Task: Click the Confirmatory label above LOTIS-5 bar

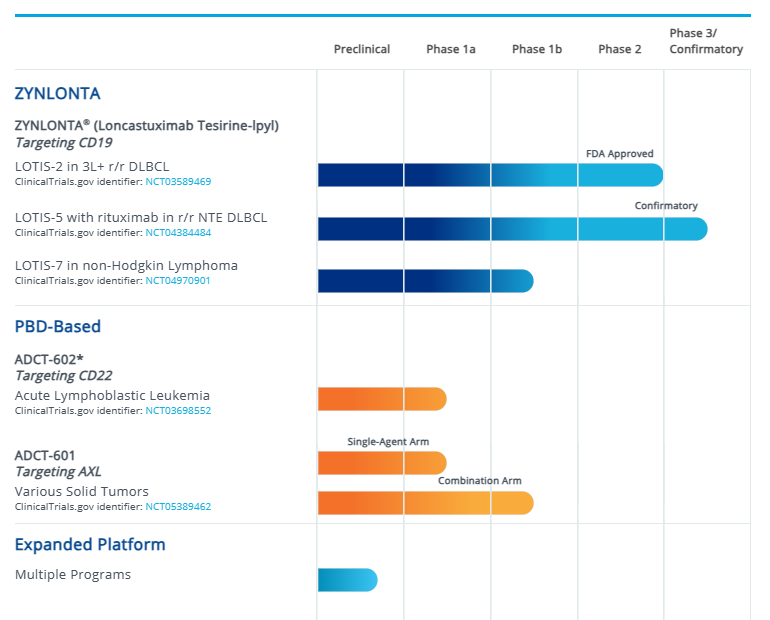Action: tap(666, 206)
